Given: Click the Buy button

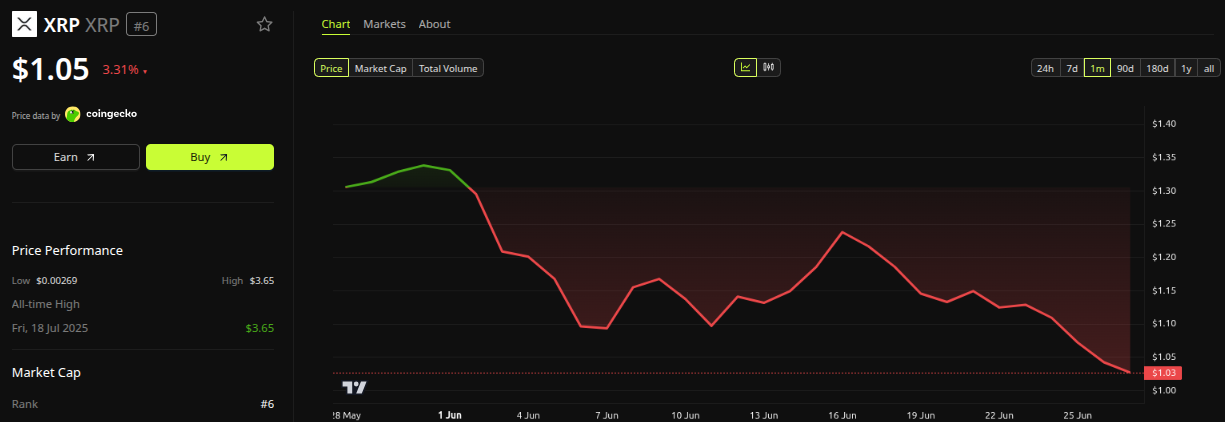Looking at the screenshot, I should (210, 157).
